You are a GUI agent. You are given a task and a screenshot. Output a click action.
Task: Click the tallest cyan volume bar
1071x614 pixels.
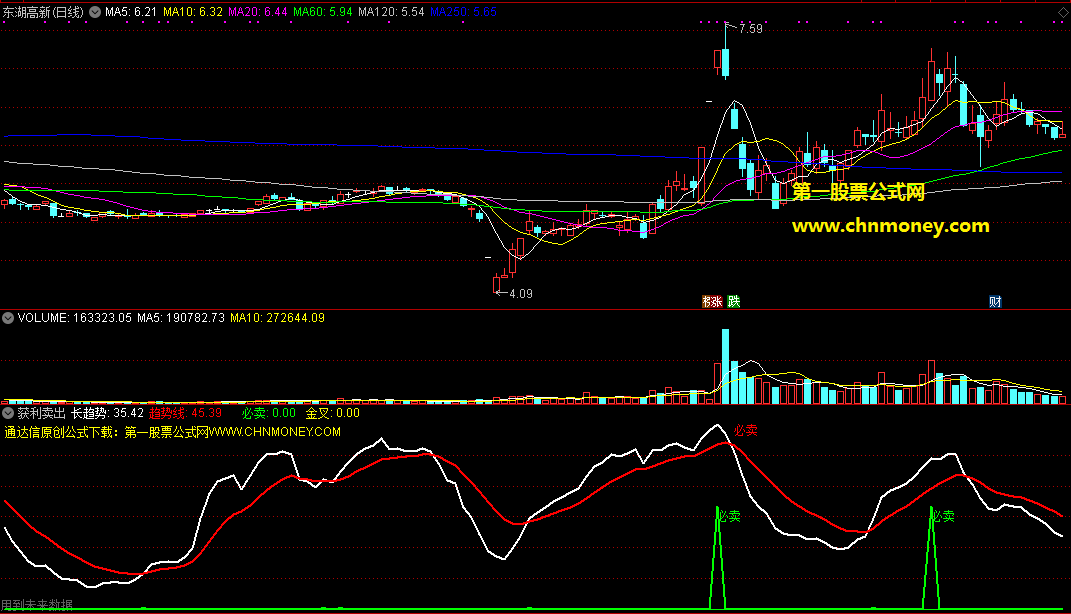click(725, 367)
